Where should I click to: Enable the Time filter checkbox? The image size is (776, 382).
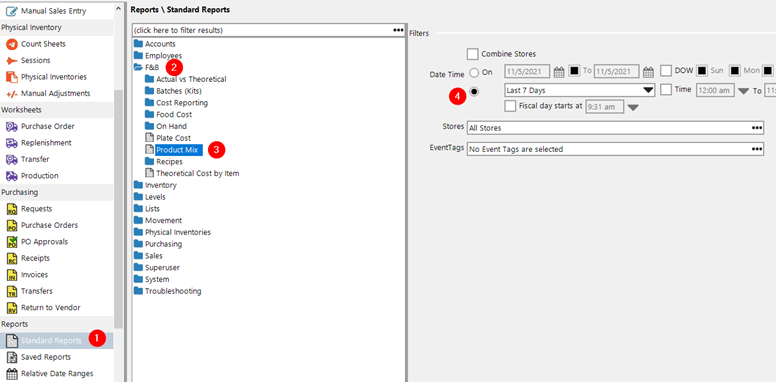tap(666, 90)
